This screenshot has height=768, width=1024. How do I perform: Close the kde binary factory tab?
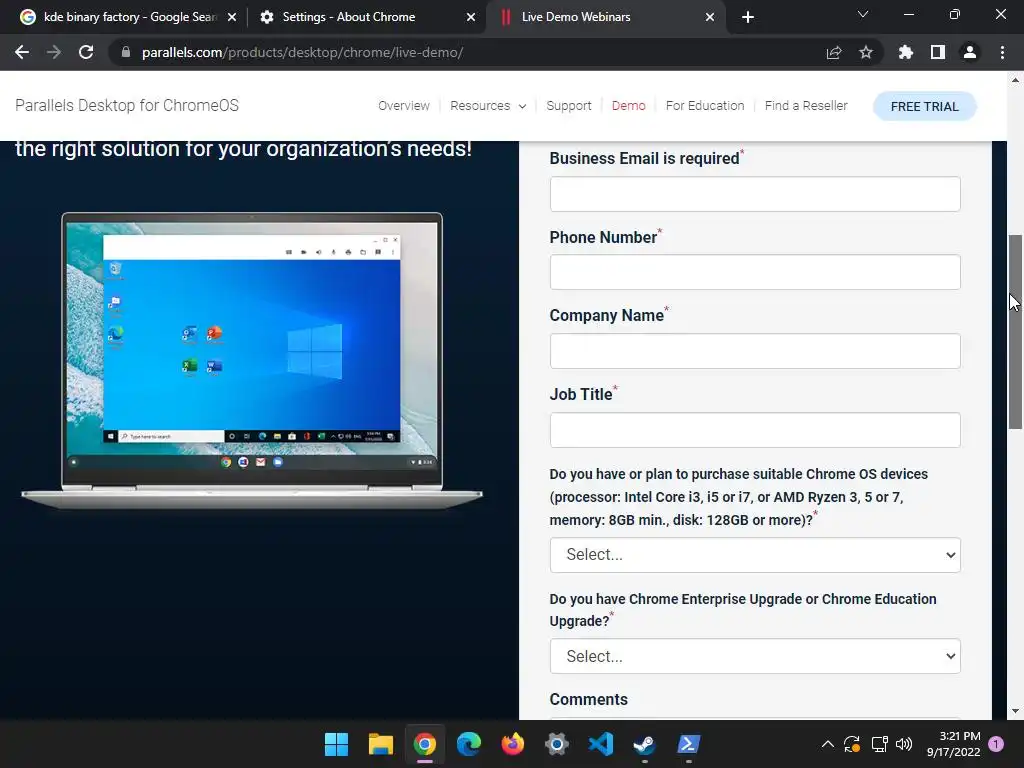232,17
